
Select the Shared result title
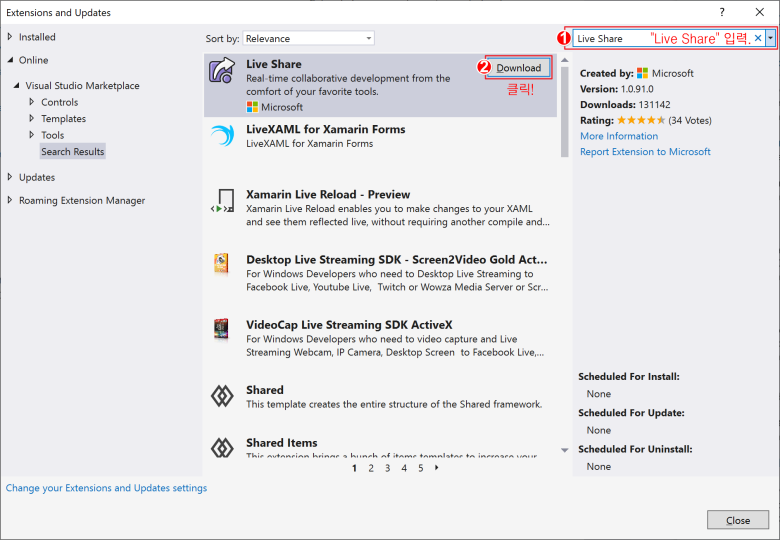coord(265,390)
